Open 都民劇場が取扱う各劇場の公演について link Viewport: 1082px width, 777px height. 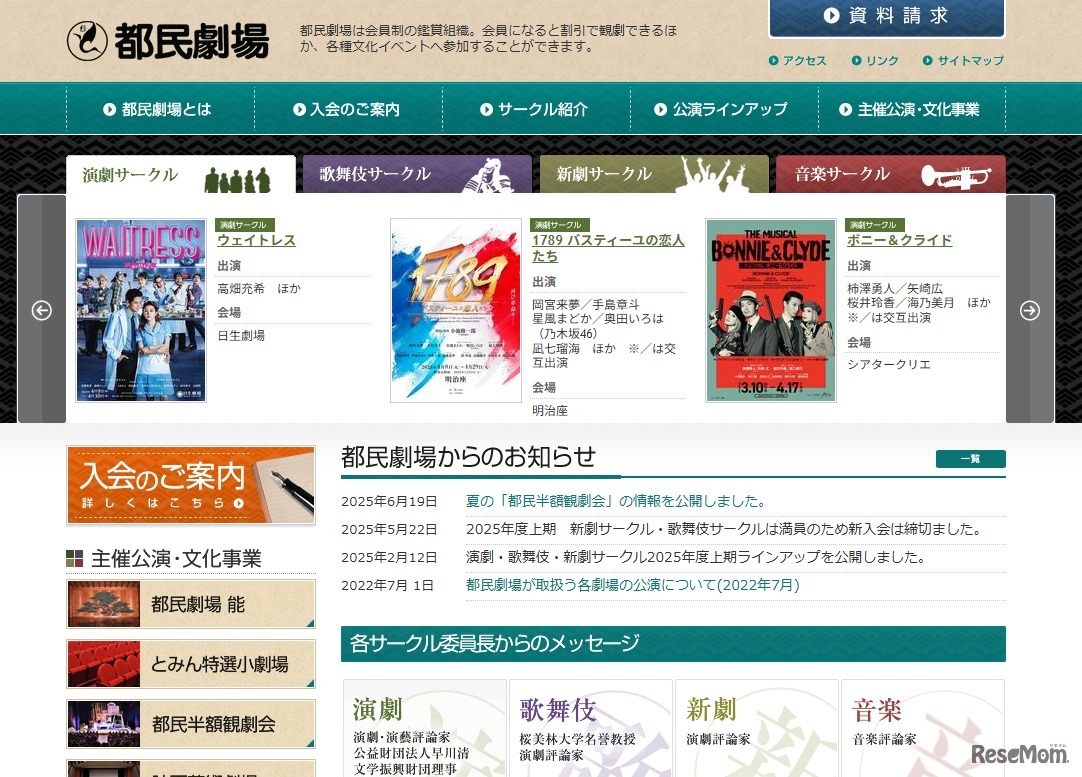tap(633, 585)
